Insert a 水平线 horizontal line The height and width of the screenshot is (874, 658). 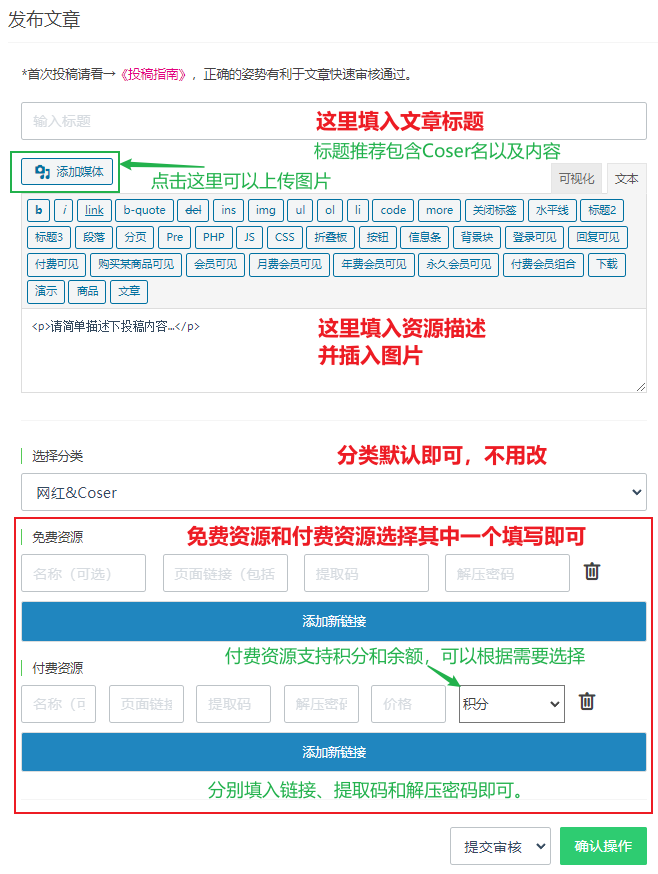551,210
